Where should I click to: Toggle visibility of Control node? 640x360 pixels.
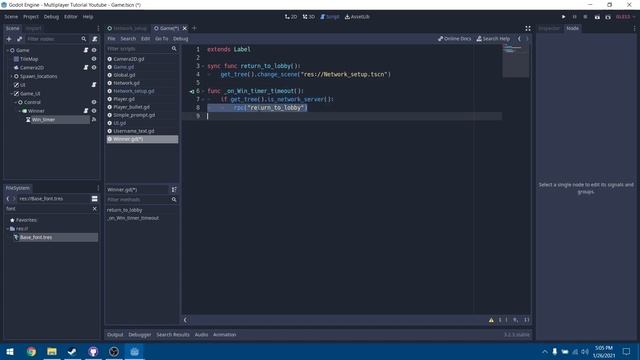coord(94,102)
